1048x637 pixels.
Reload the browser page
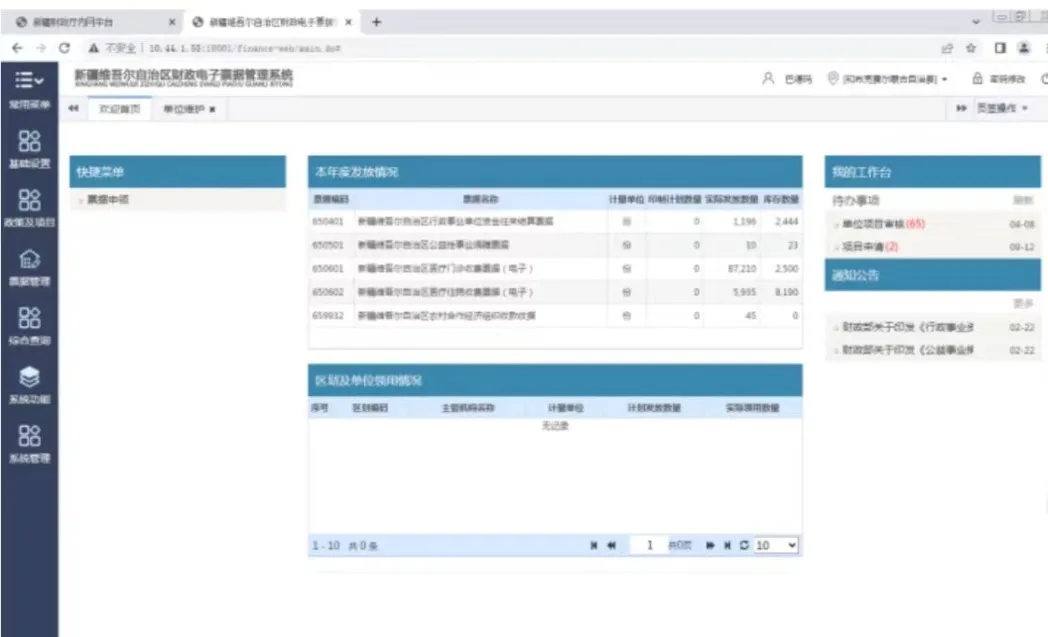64,47
